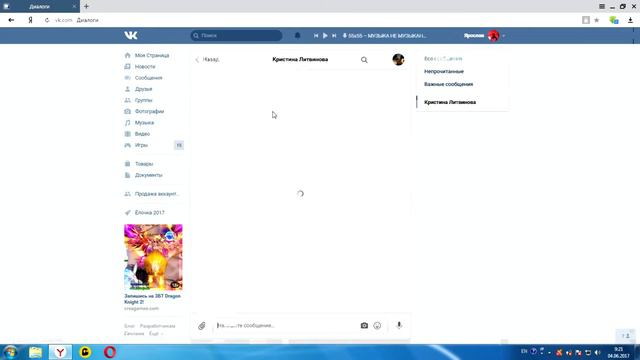The width and height of the screenshot is (640, 360).
Task: Click the microphone voice message icon
Action: (x=399, y=325)
